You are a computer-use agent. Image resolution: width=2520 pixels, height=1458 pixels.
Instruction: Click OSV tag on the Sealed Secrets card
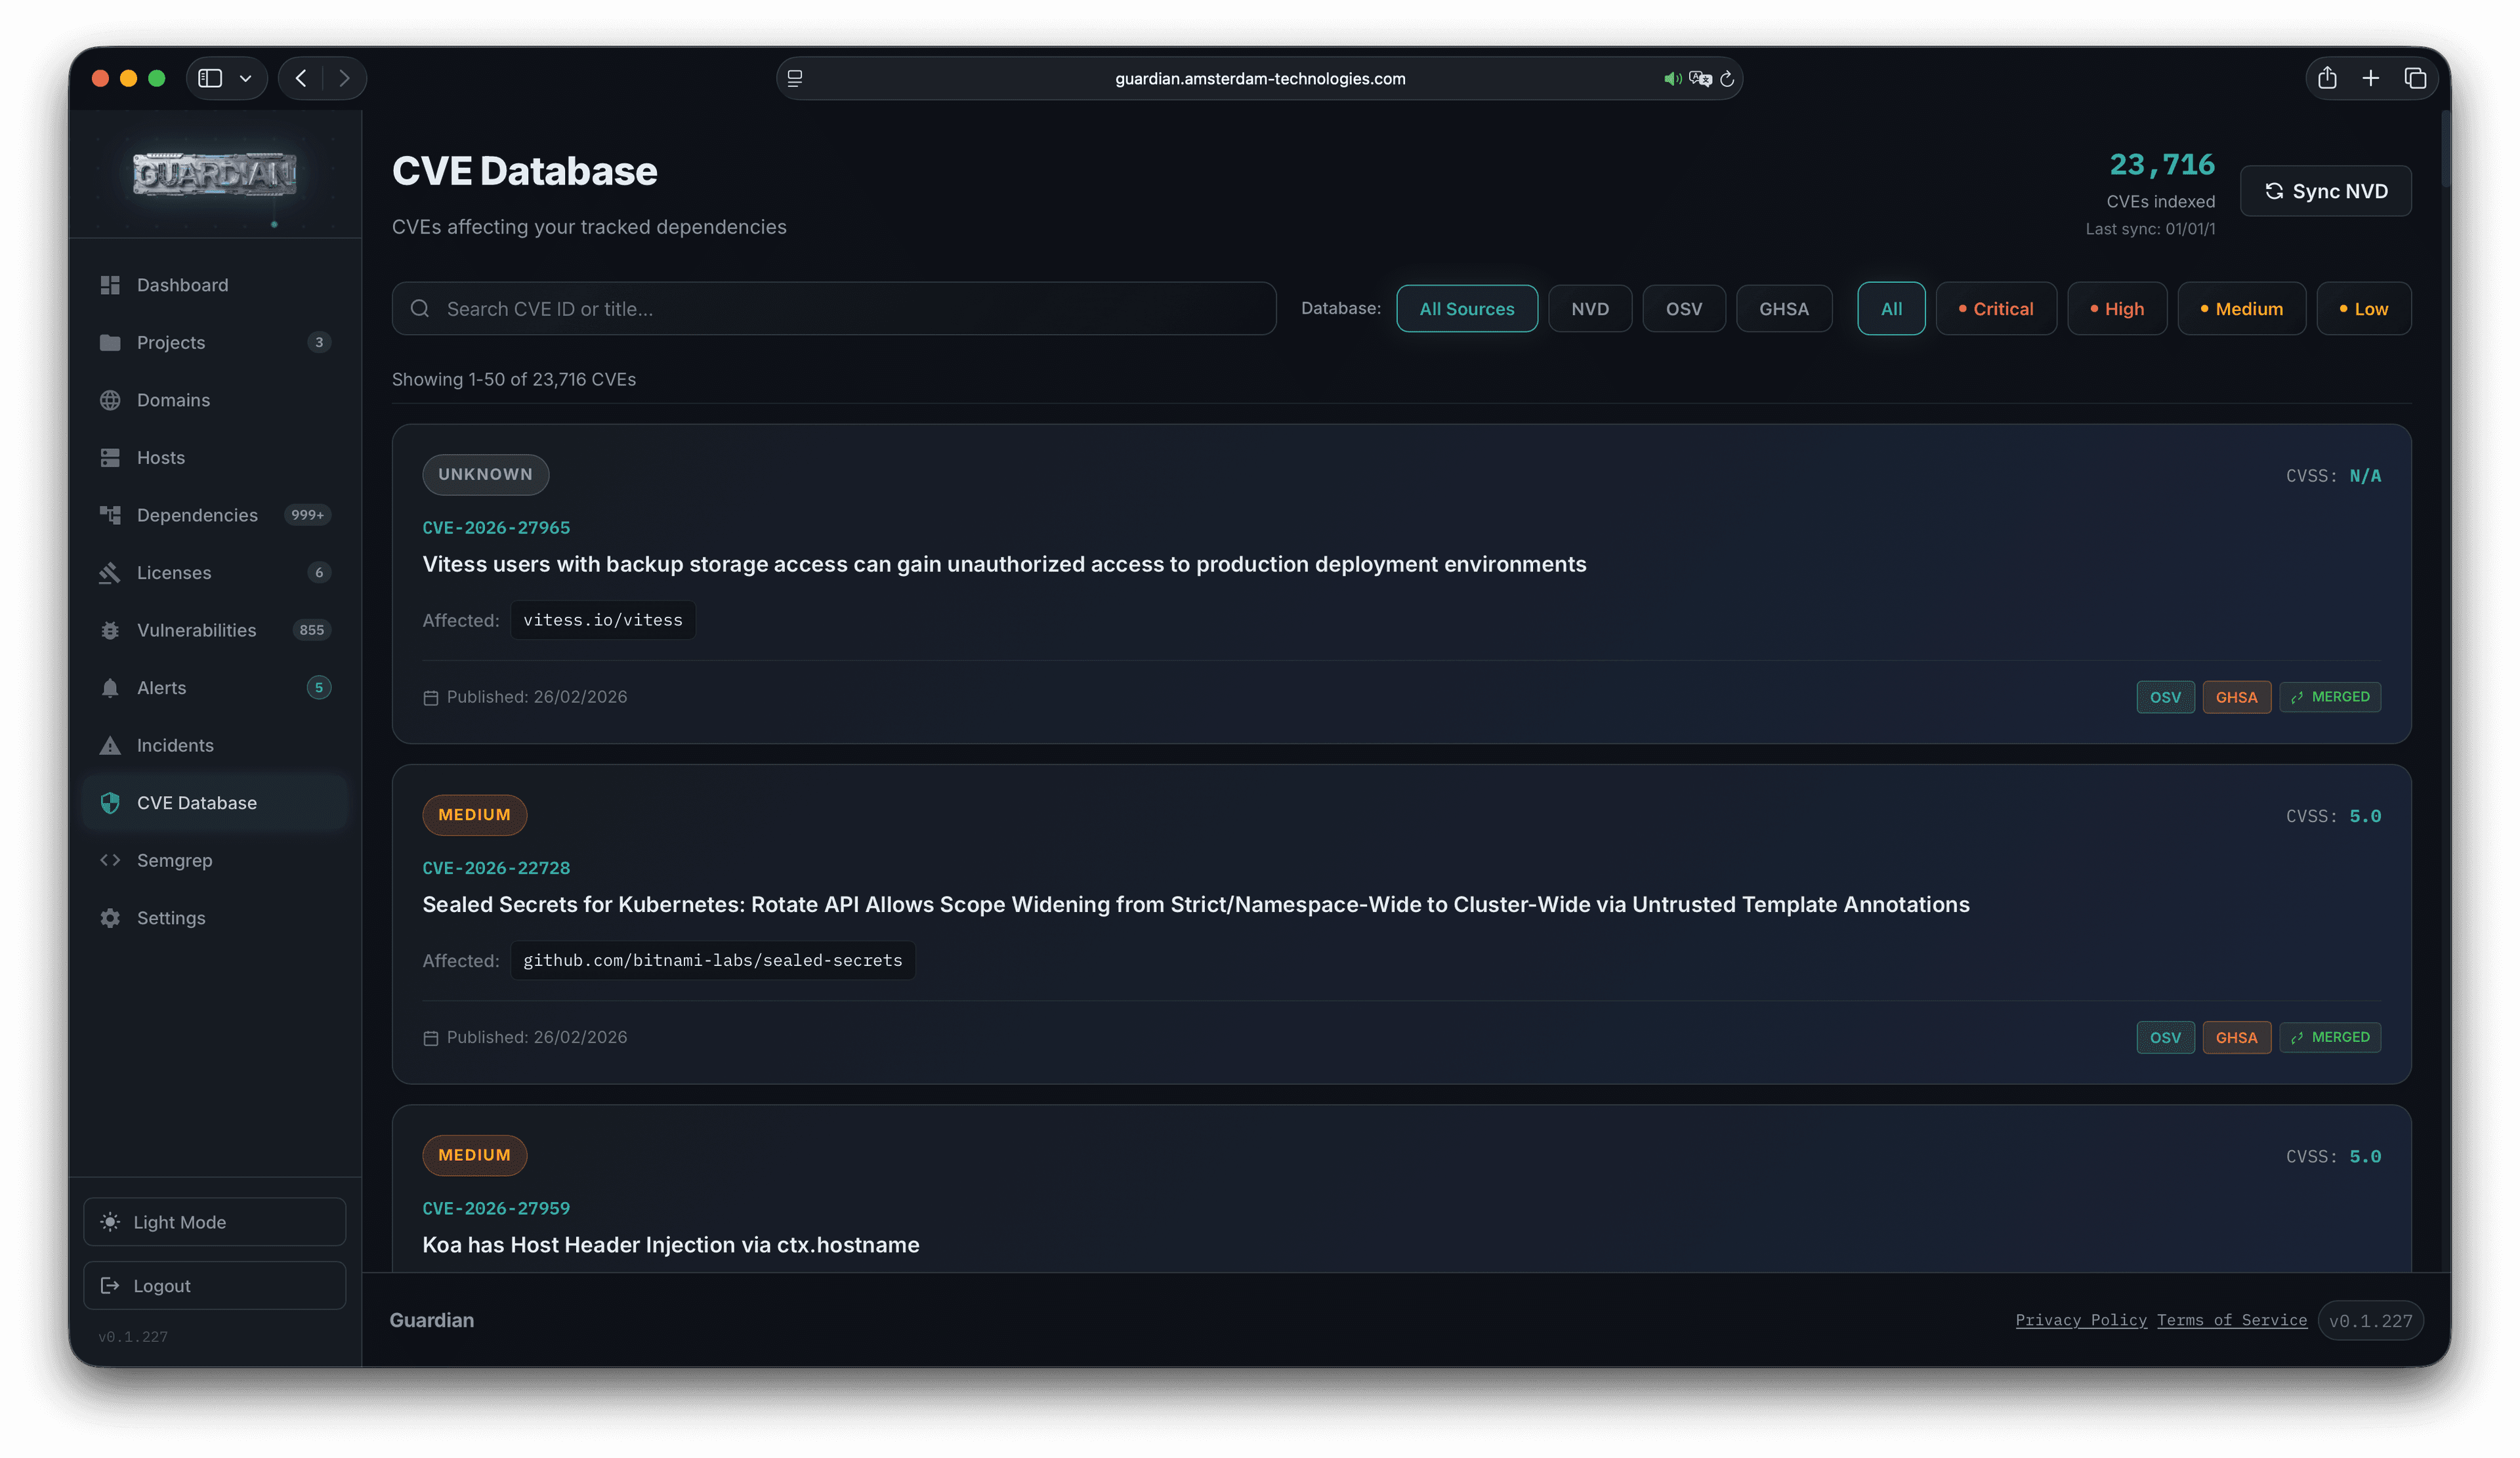pos(2165,1037)
